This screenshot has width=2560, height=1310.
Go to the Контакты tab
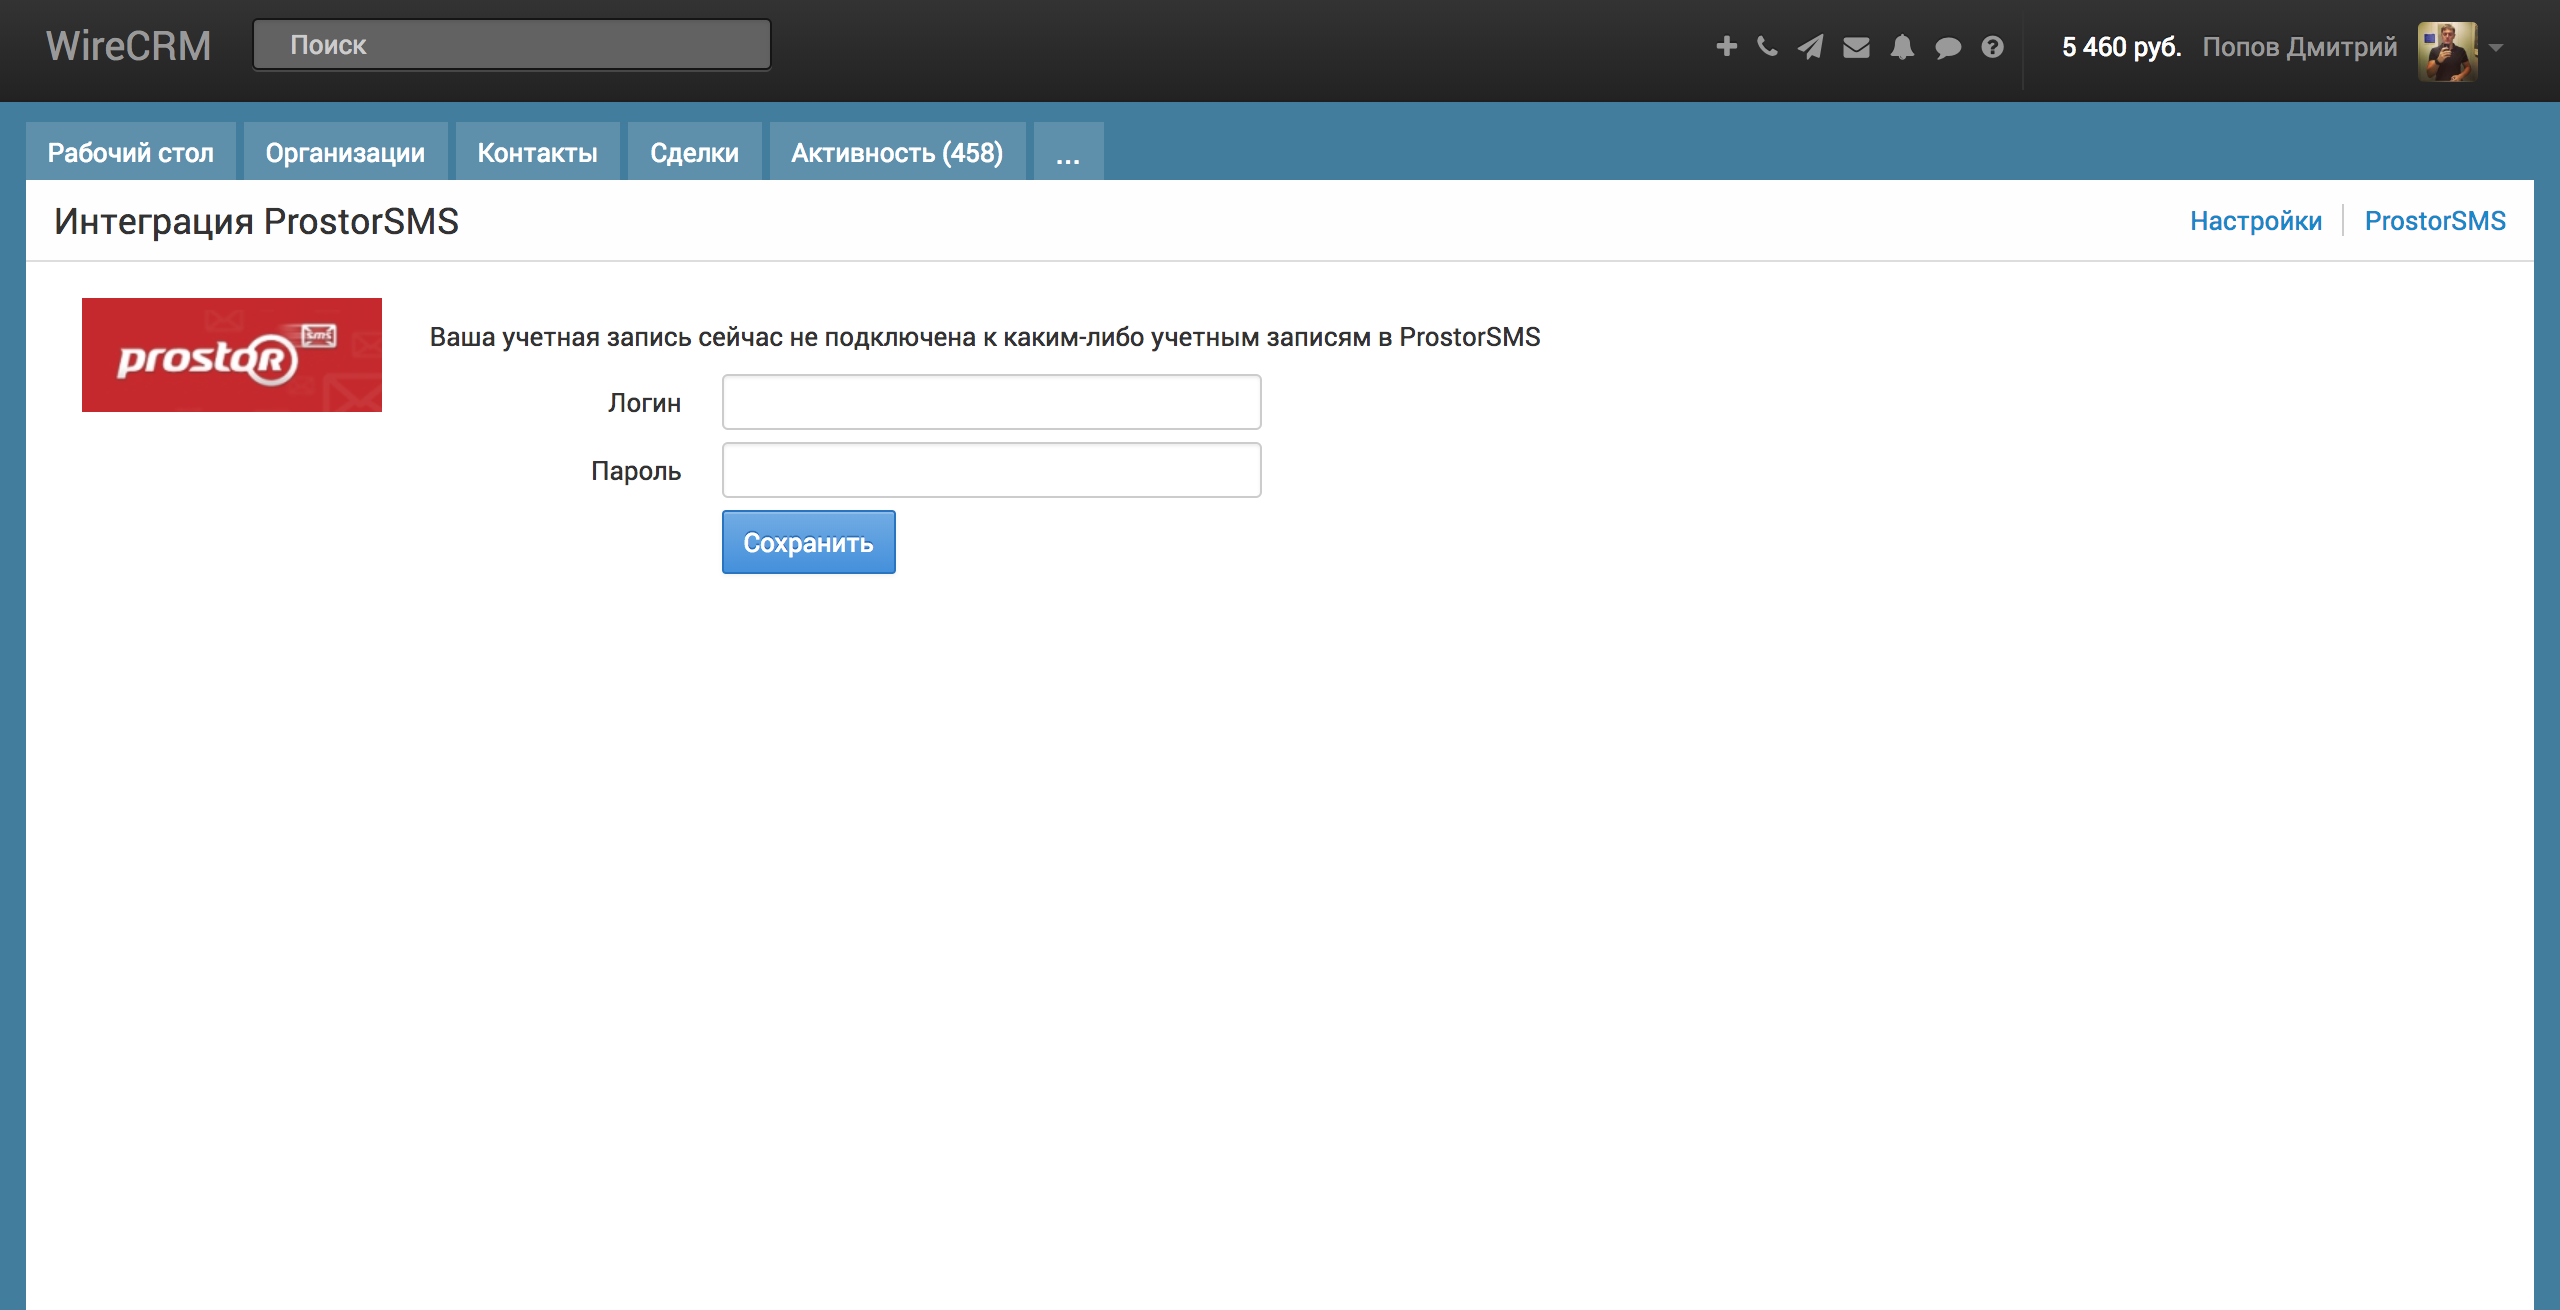point(538,152)
